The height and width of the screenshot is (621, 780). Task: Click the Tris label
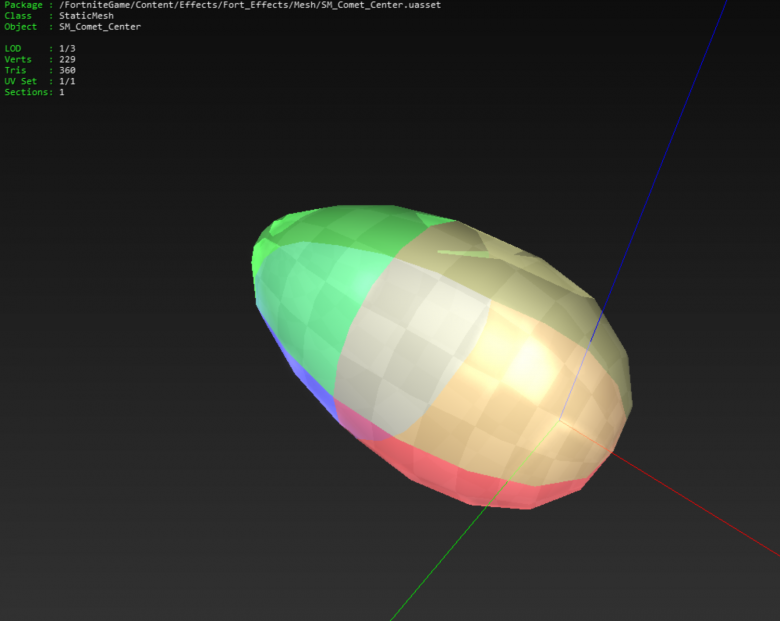15,71
